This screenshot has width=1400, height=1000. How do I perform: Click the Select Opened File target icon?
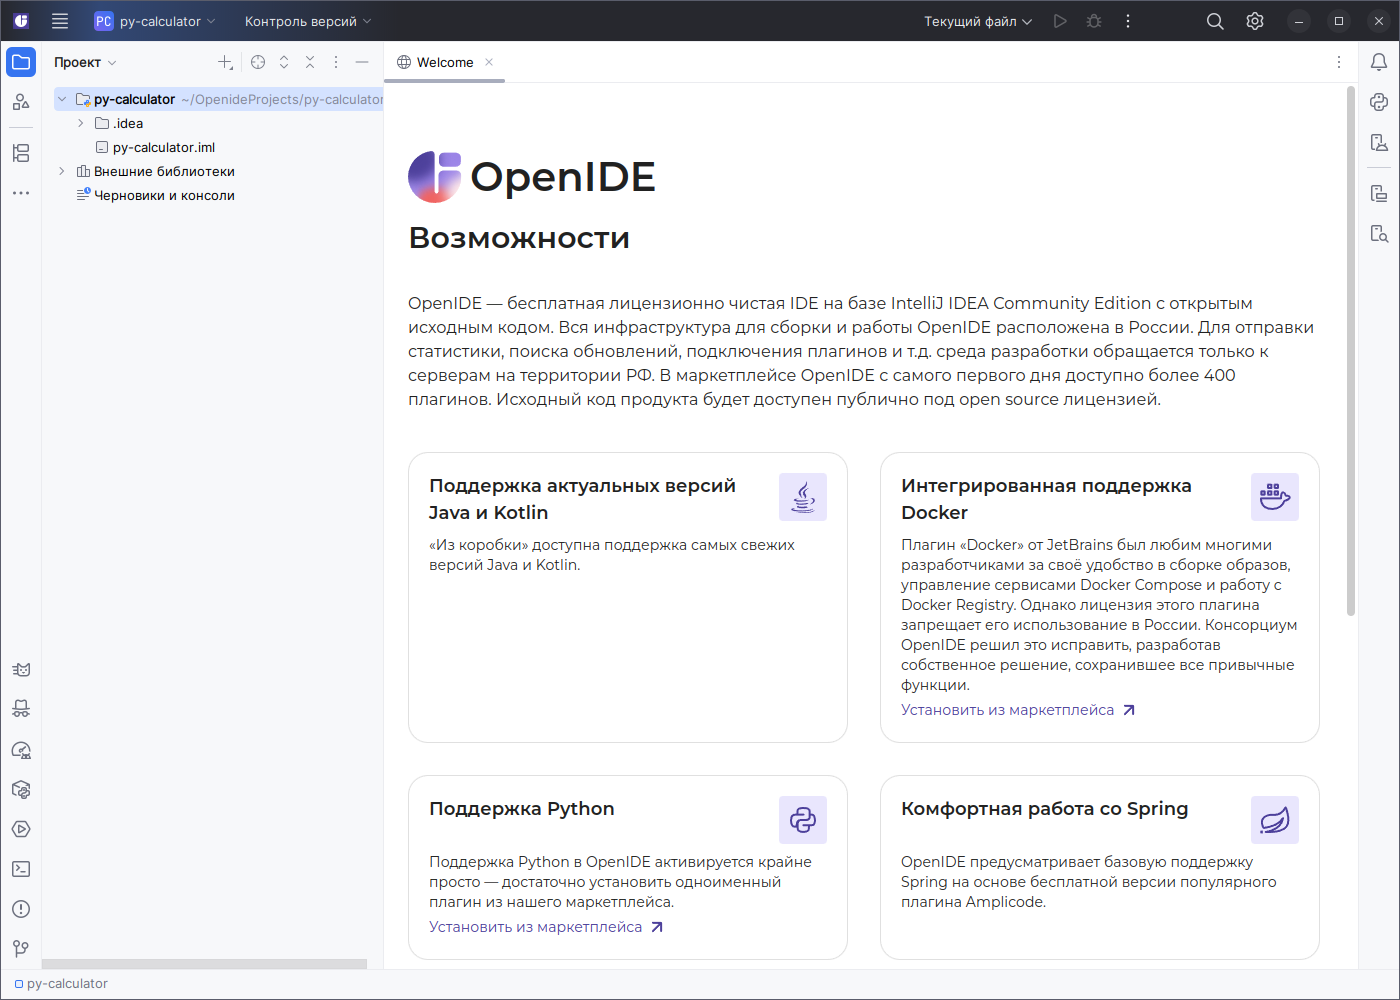(x=258, y=62)
